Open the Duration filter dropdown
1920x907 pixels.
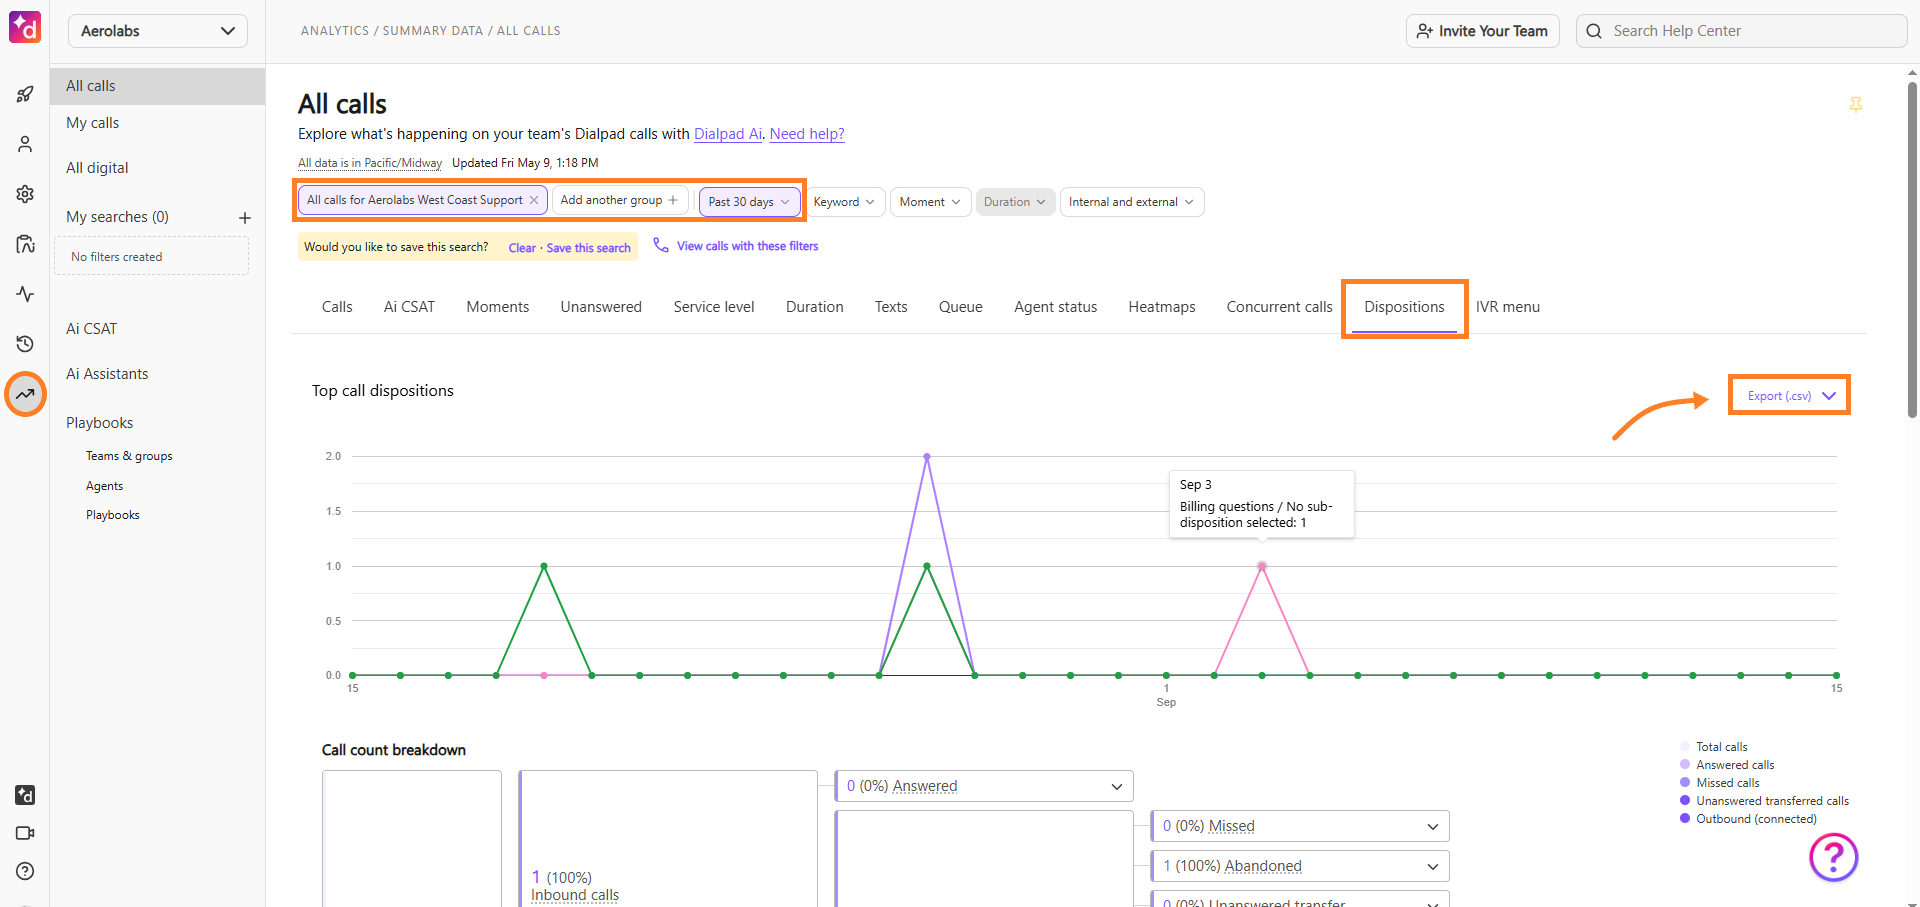pos(1015,202)
